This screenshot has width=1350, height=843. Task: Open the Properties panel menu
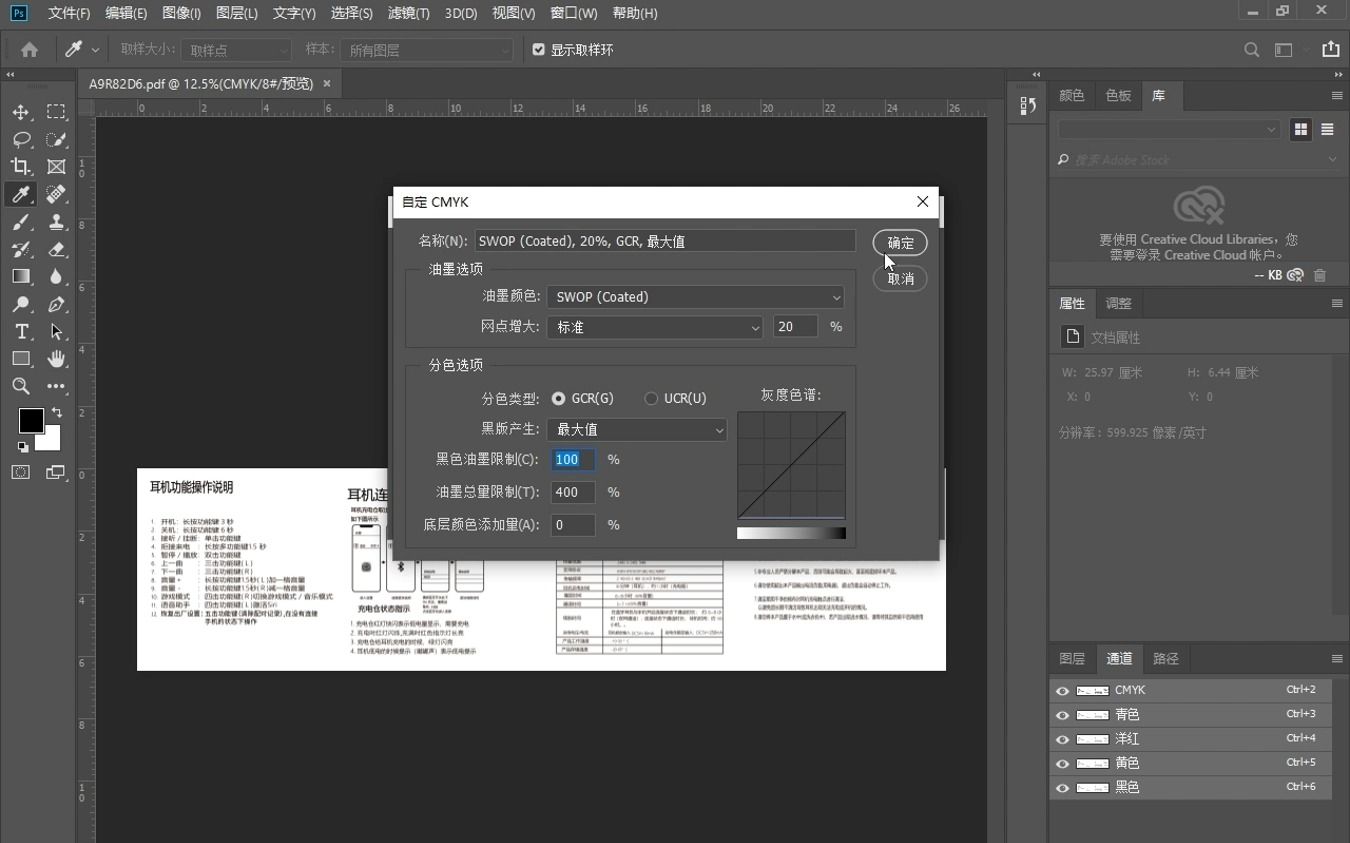pos(1337,304)
